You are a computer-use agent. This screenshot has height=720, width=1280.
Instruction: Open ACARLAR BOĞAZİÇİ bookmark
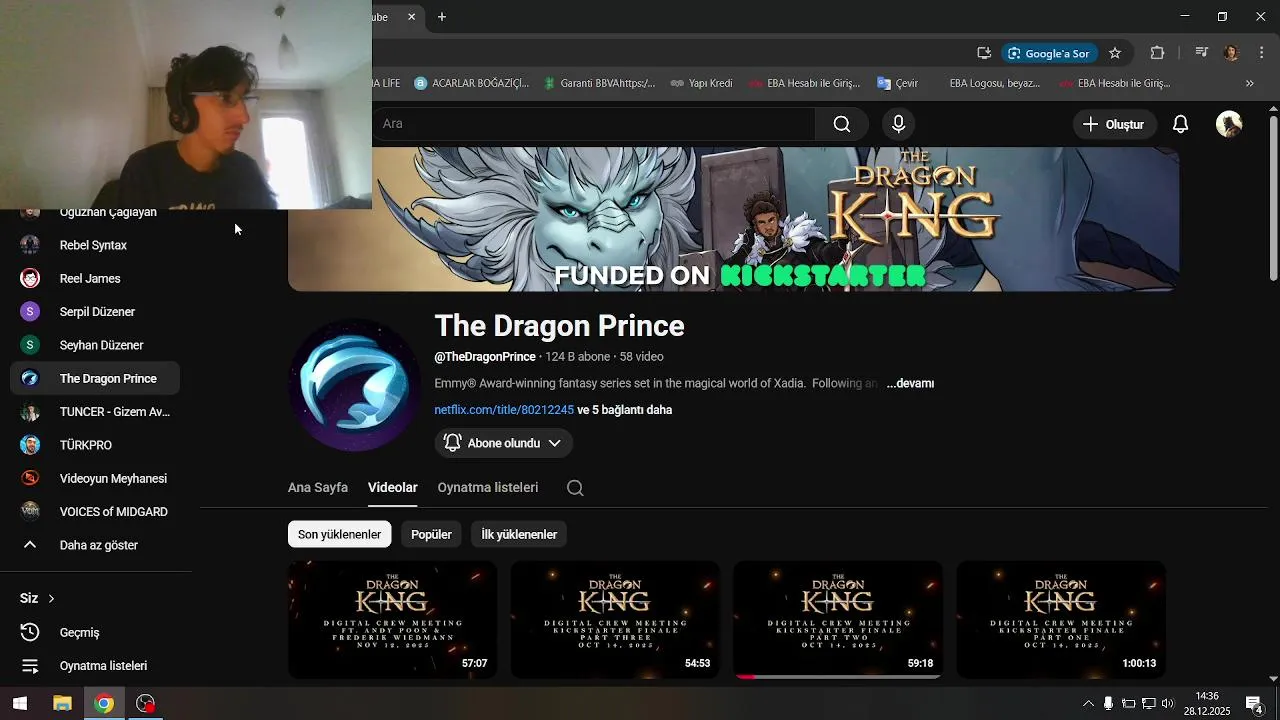click(471, 83)
